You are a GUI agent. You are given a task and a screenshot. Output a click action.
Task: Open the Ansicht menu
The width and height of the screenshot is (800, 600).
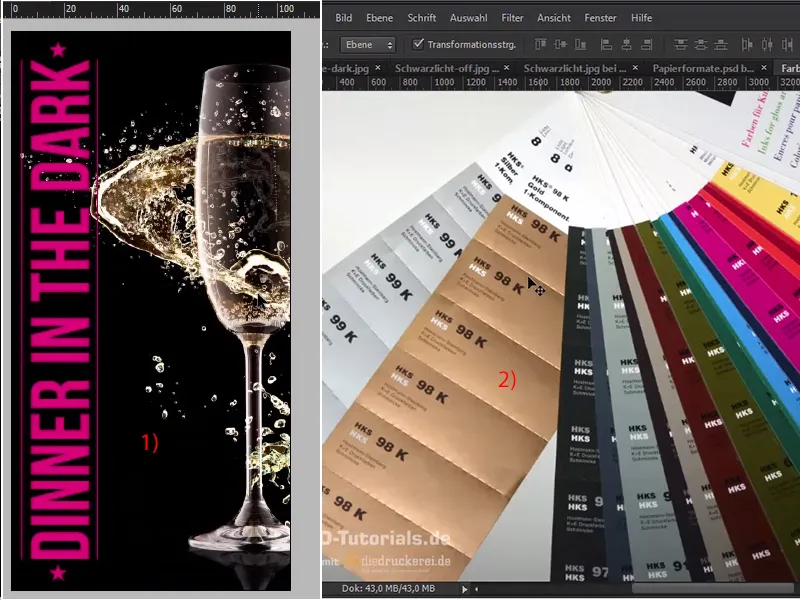[554, 18]
